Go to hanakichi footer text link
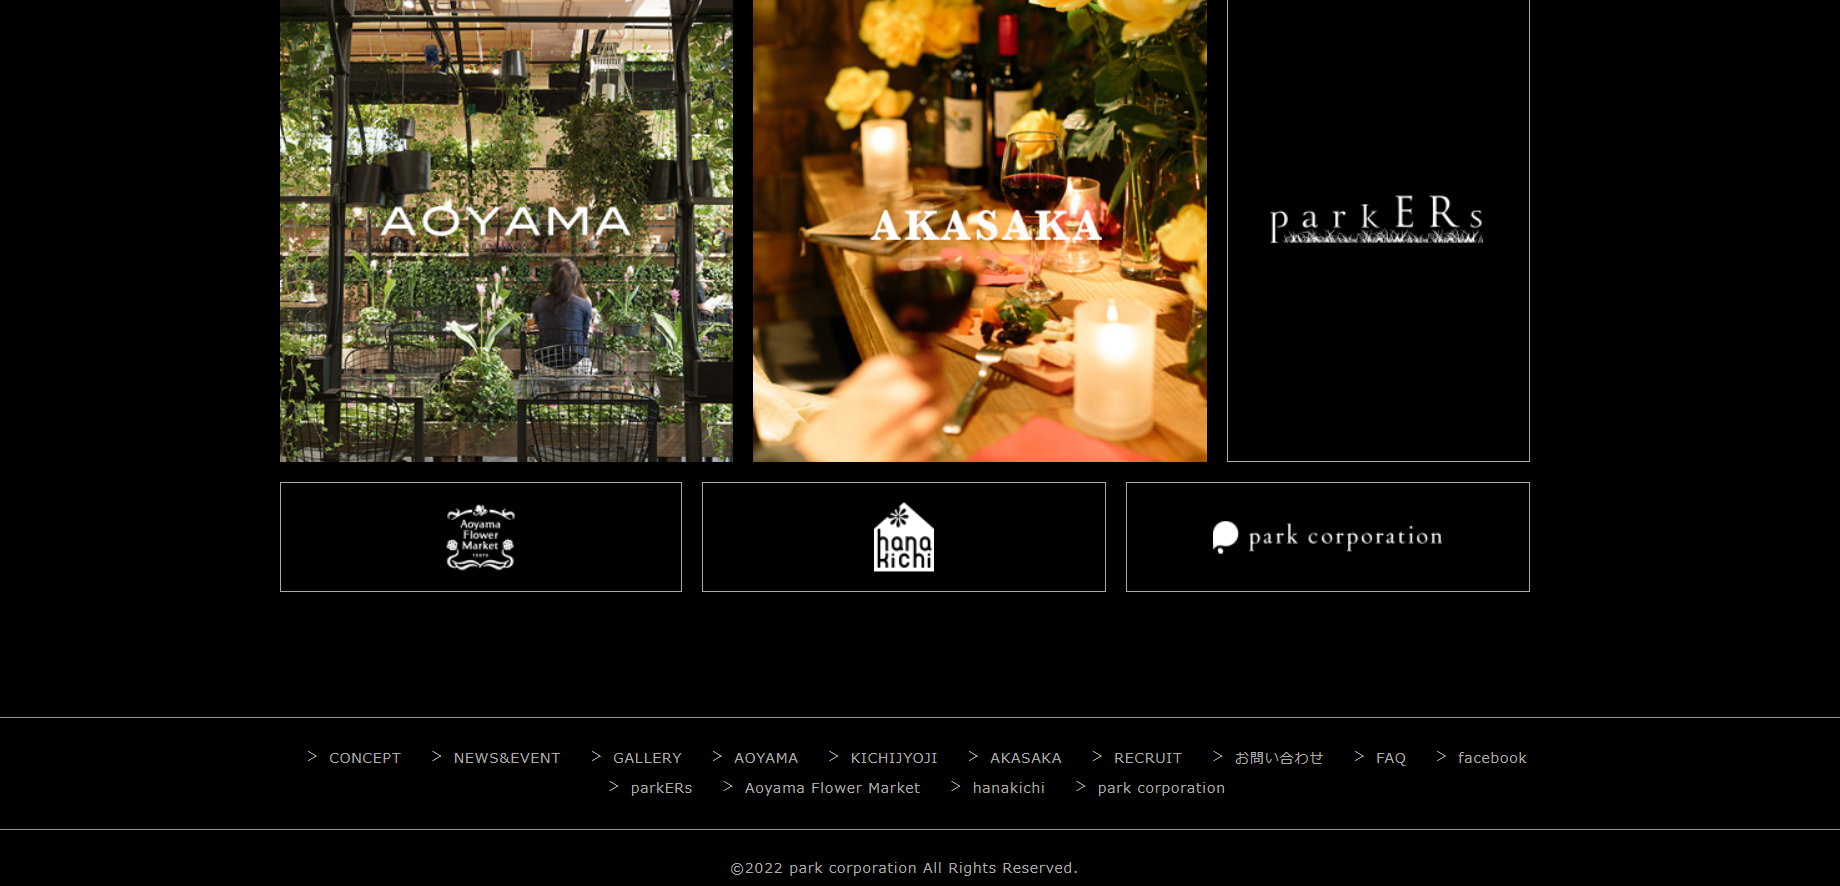The image size is (1840, 886). point(1008,788)
